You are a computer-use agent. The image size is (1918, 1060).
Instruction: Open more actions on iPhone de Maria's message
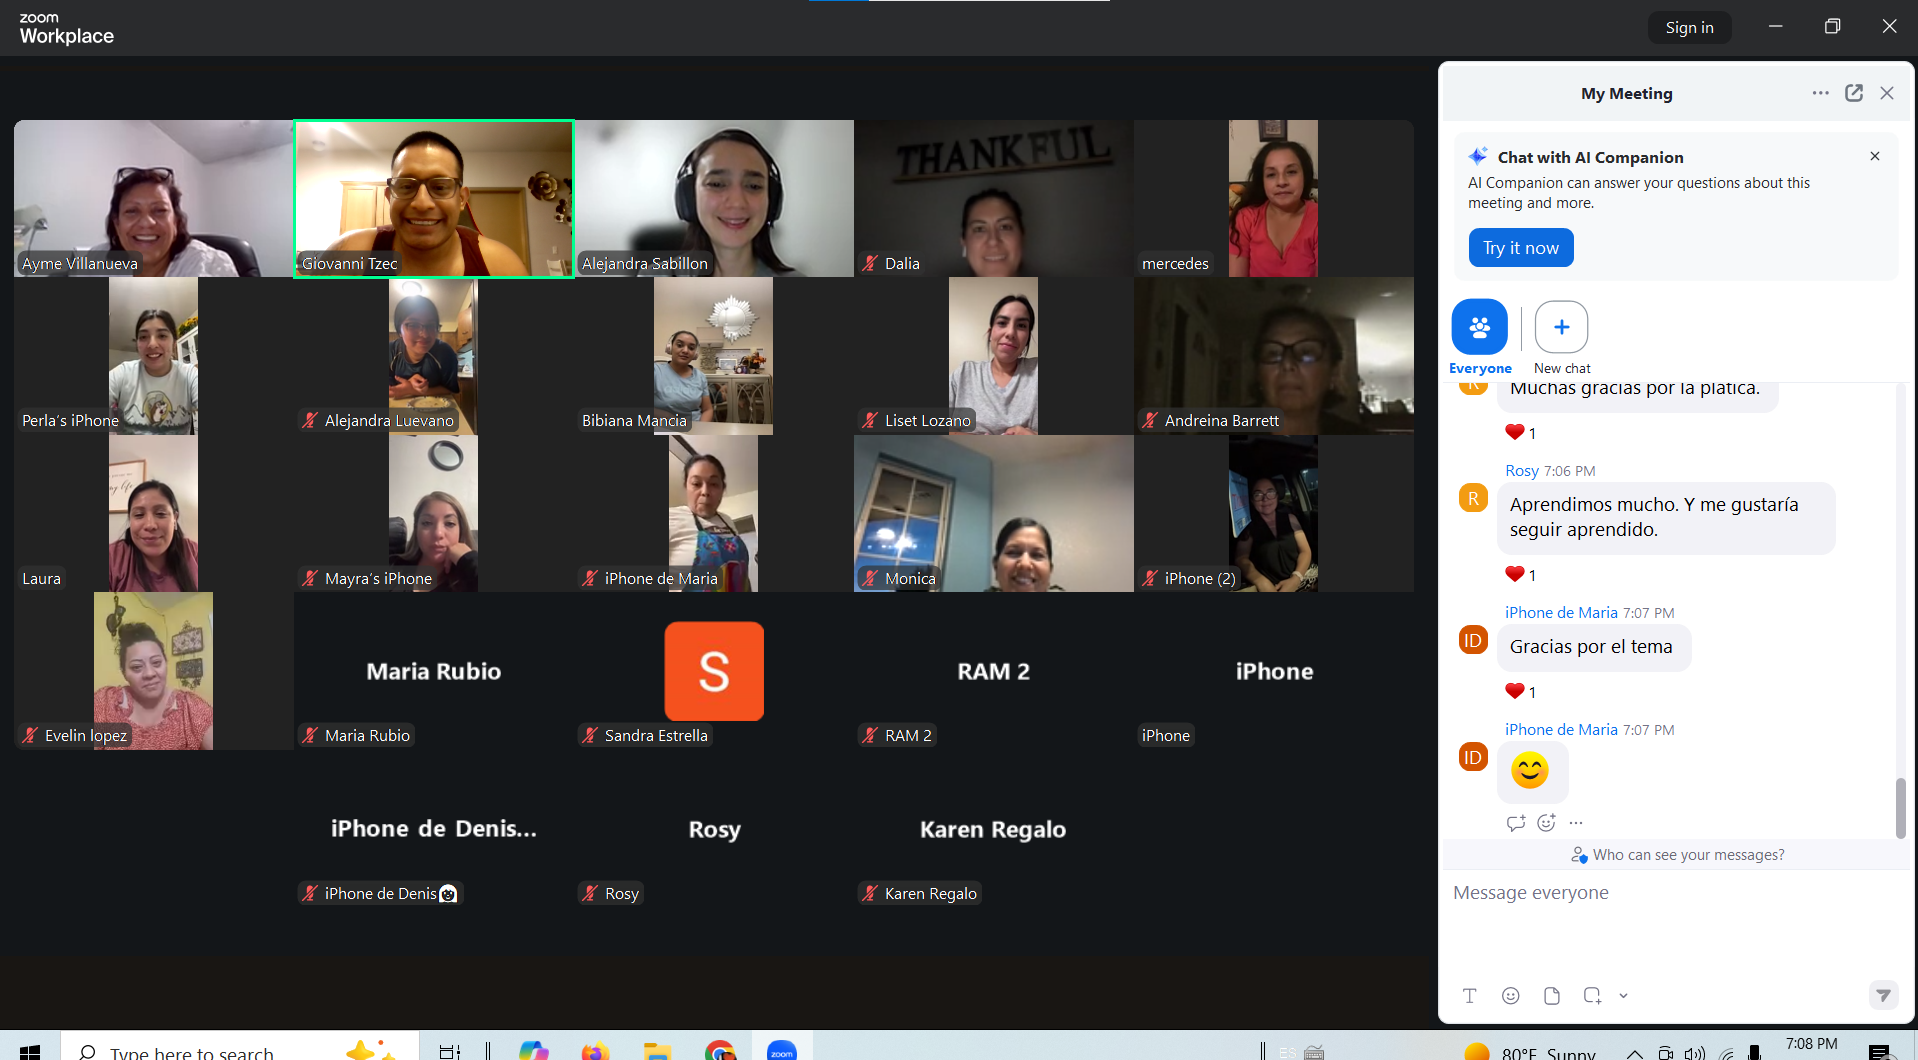(1576, 822)
